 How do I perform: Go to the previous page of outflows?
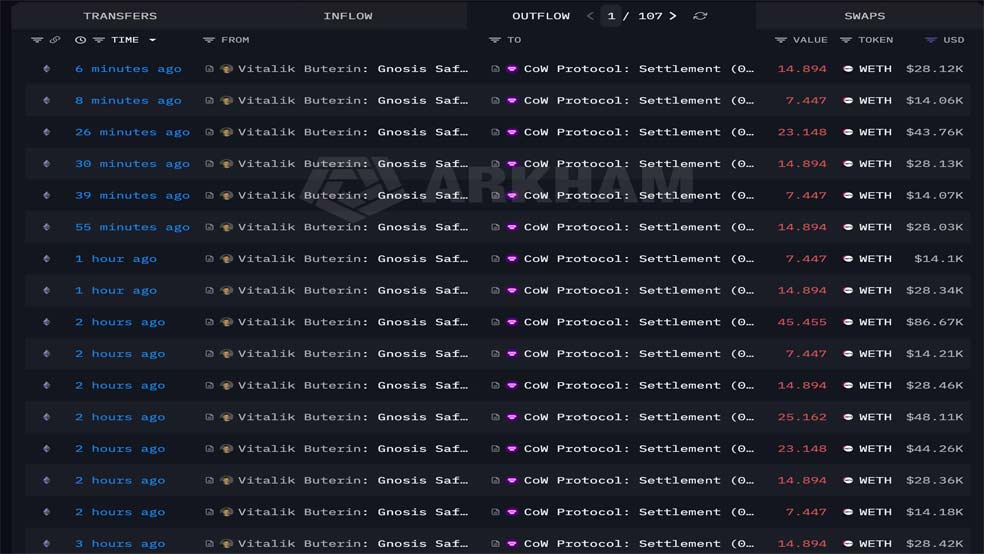click(x=590, y=16)
